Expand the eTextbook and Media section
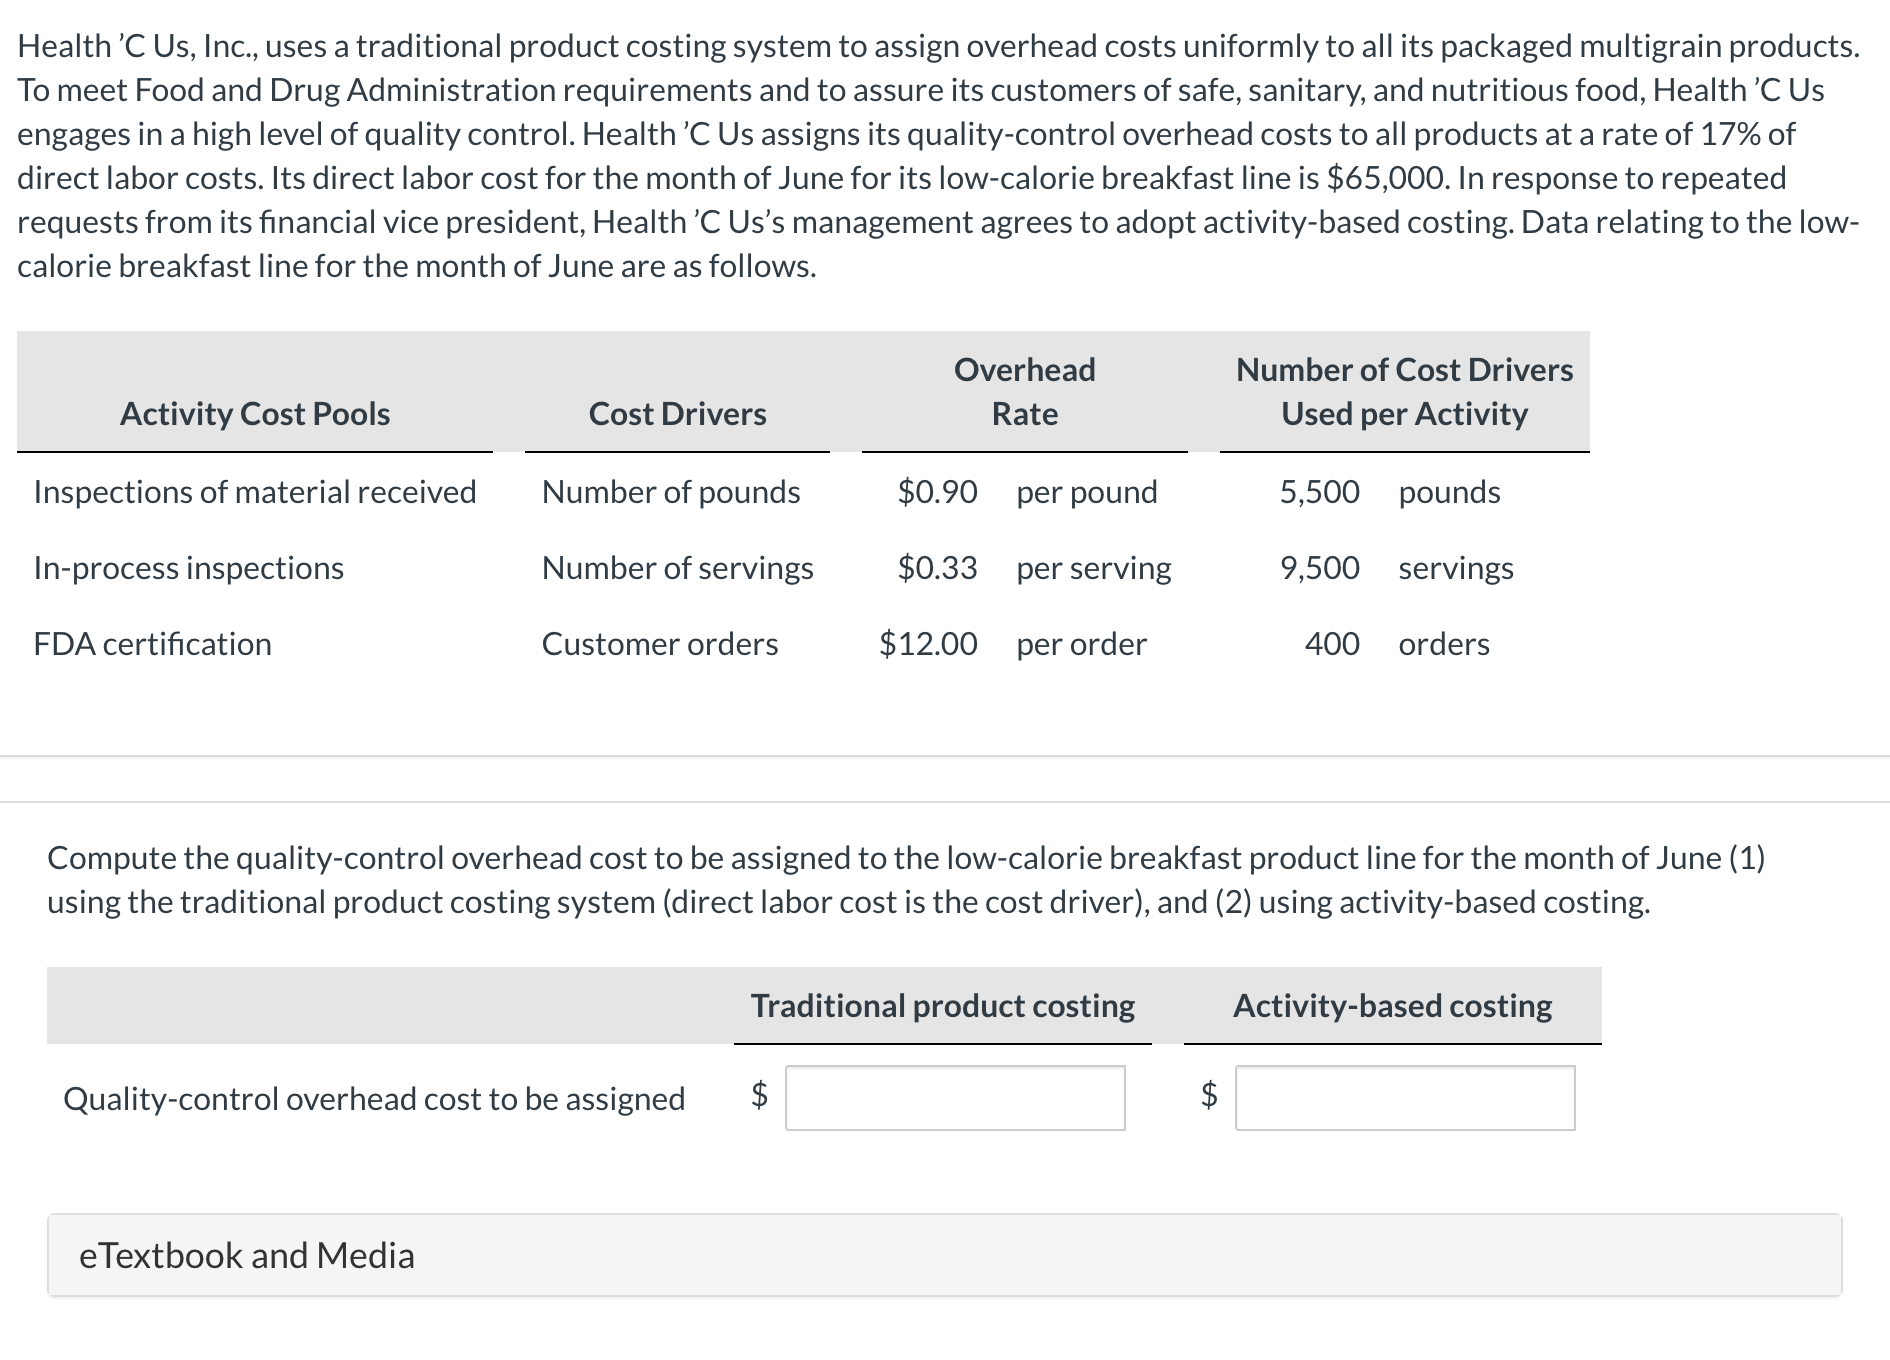This screenshot has width=1890, height=1360. coord(246,1255)
